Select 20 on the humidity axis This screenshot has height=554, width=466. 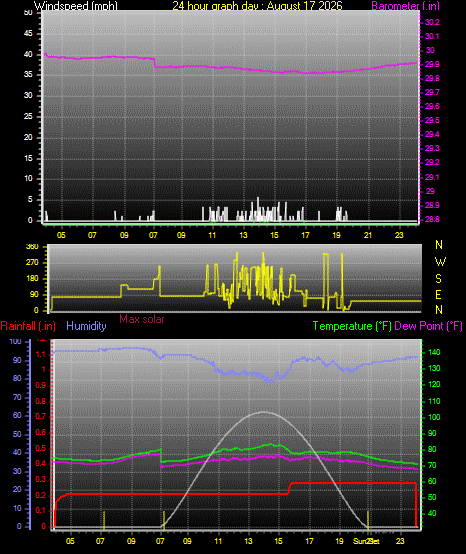click(17, 490)
